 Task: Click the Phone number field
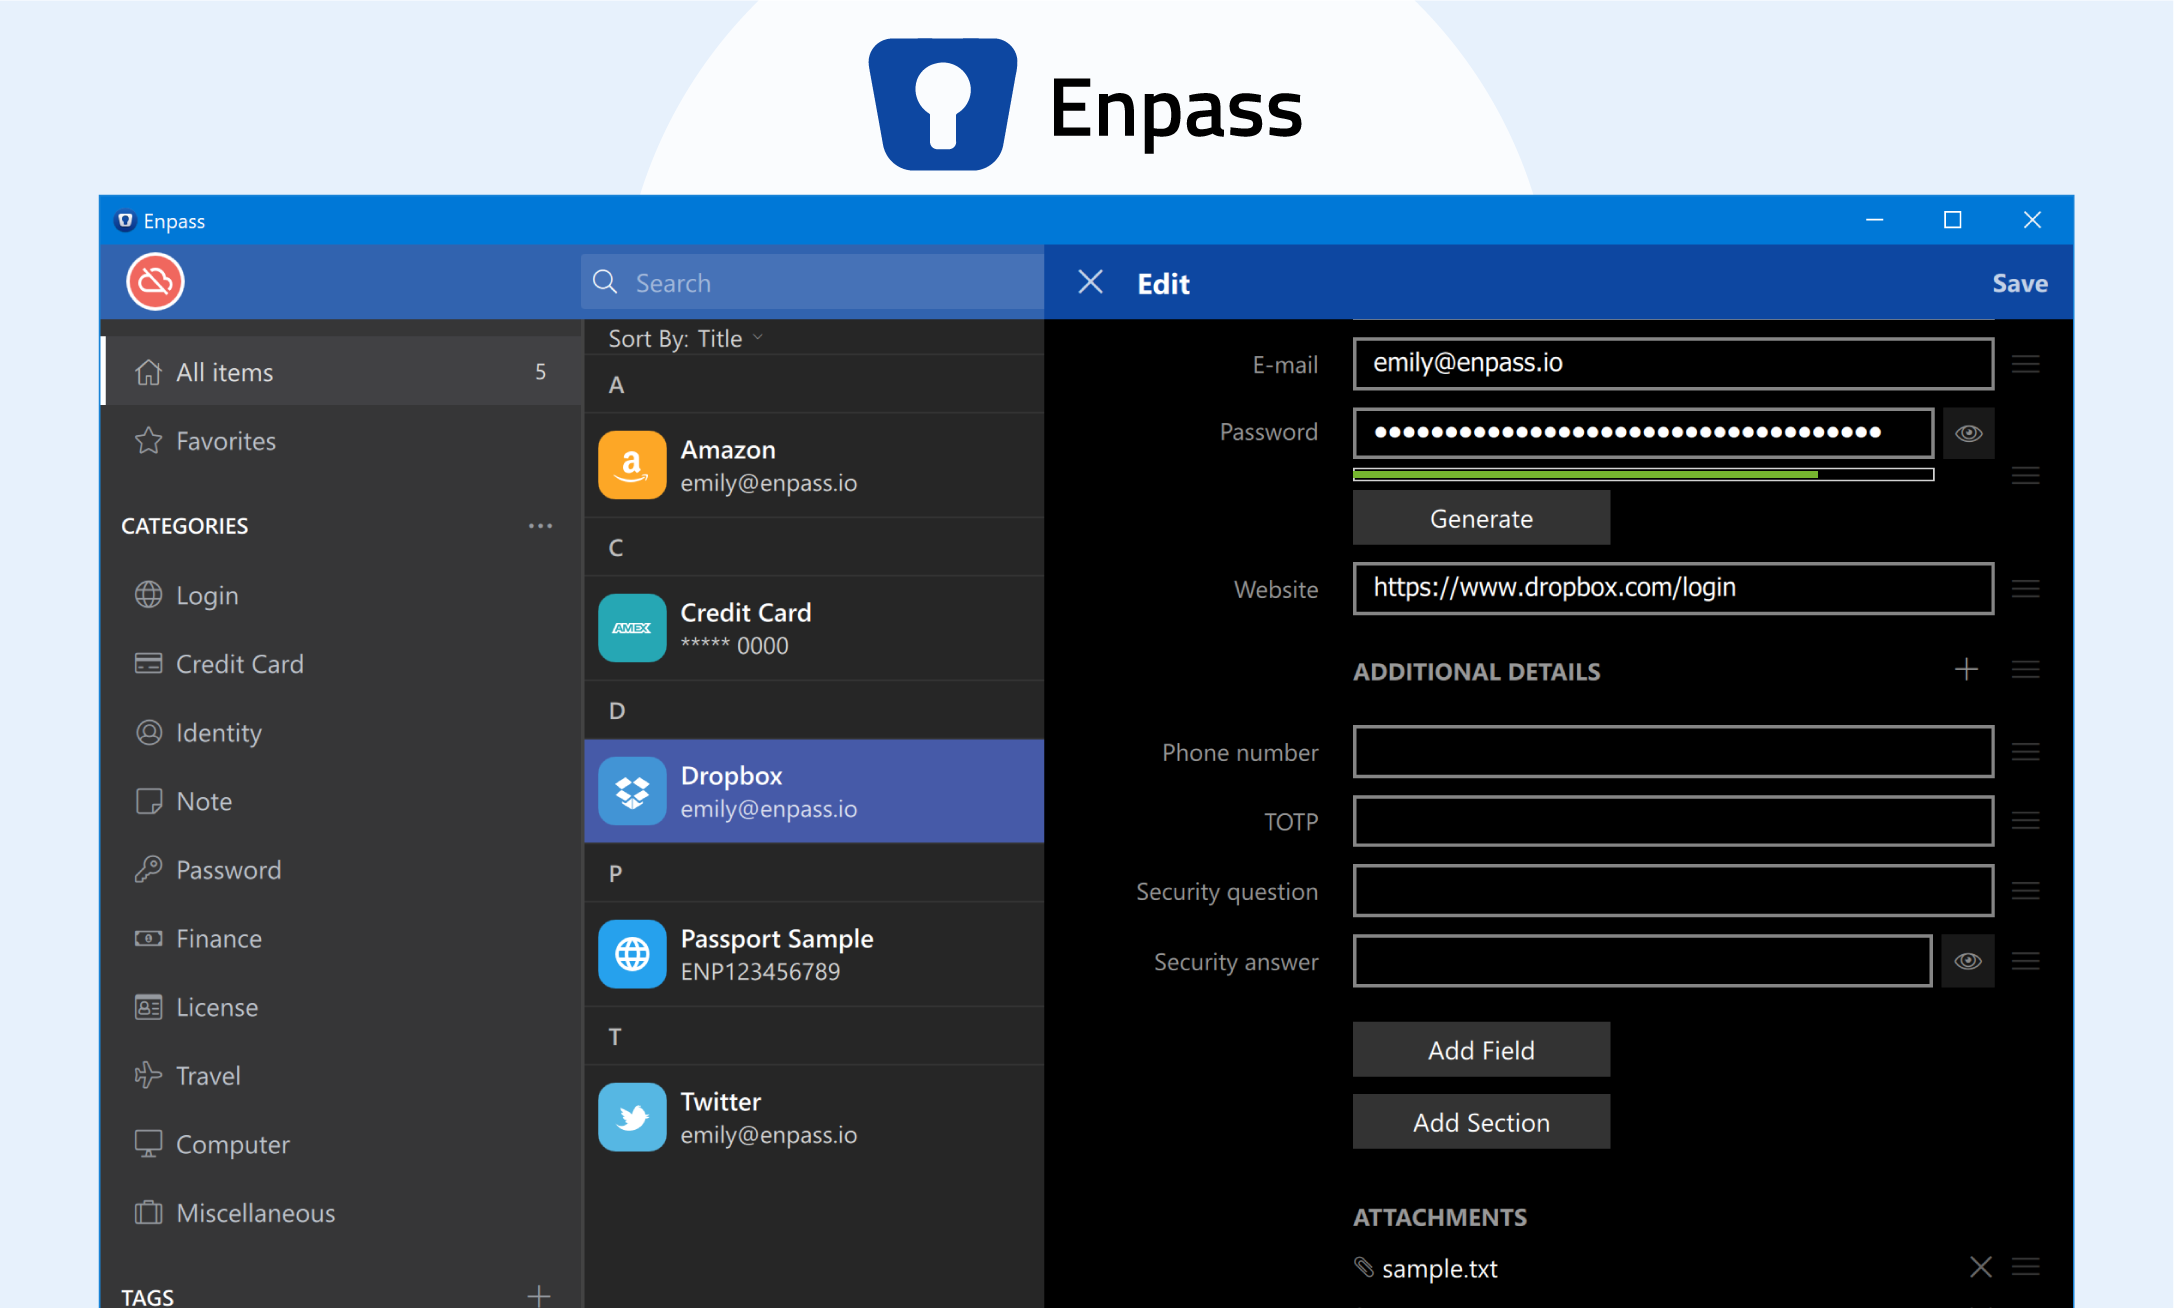pos(1673,752)
